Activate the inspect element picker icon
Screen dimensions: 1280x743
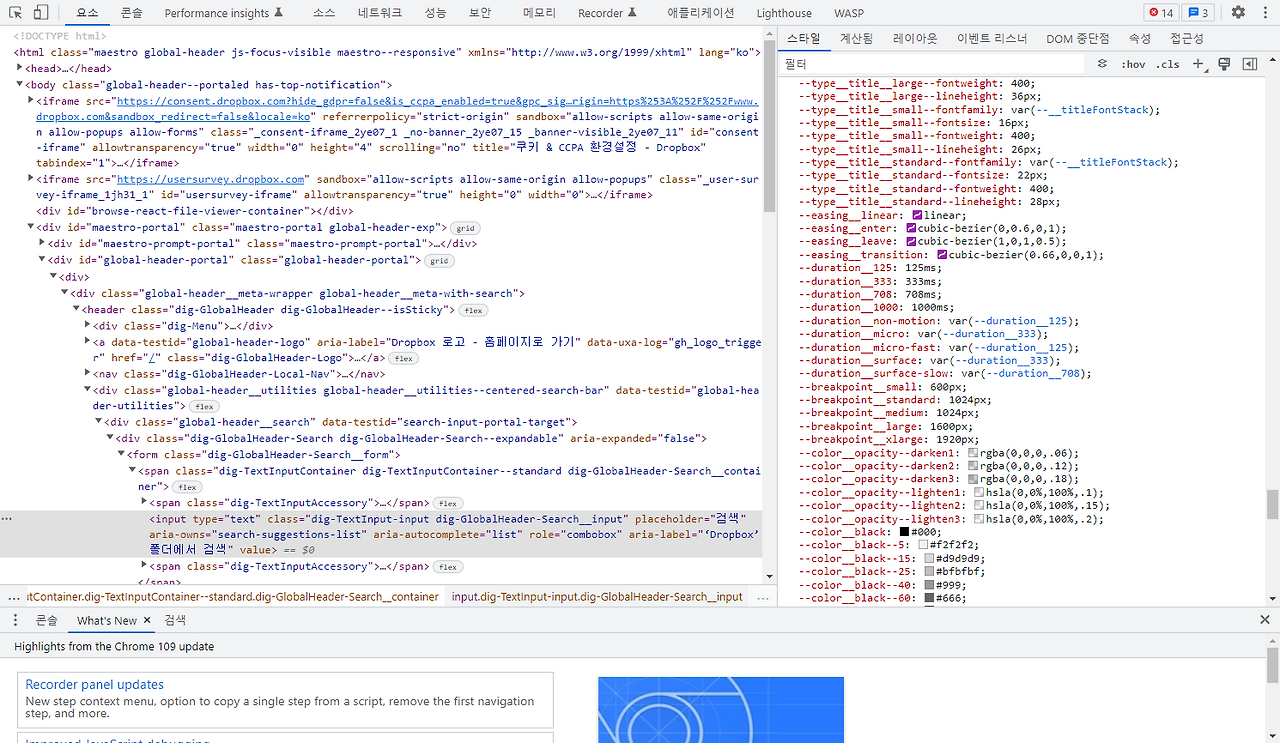pos(16,13)
